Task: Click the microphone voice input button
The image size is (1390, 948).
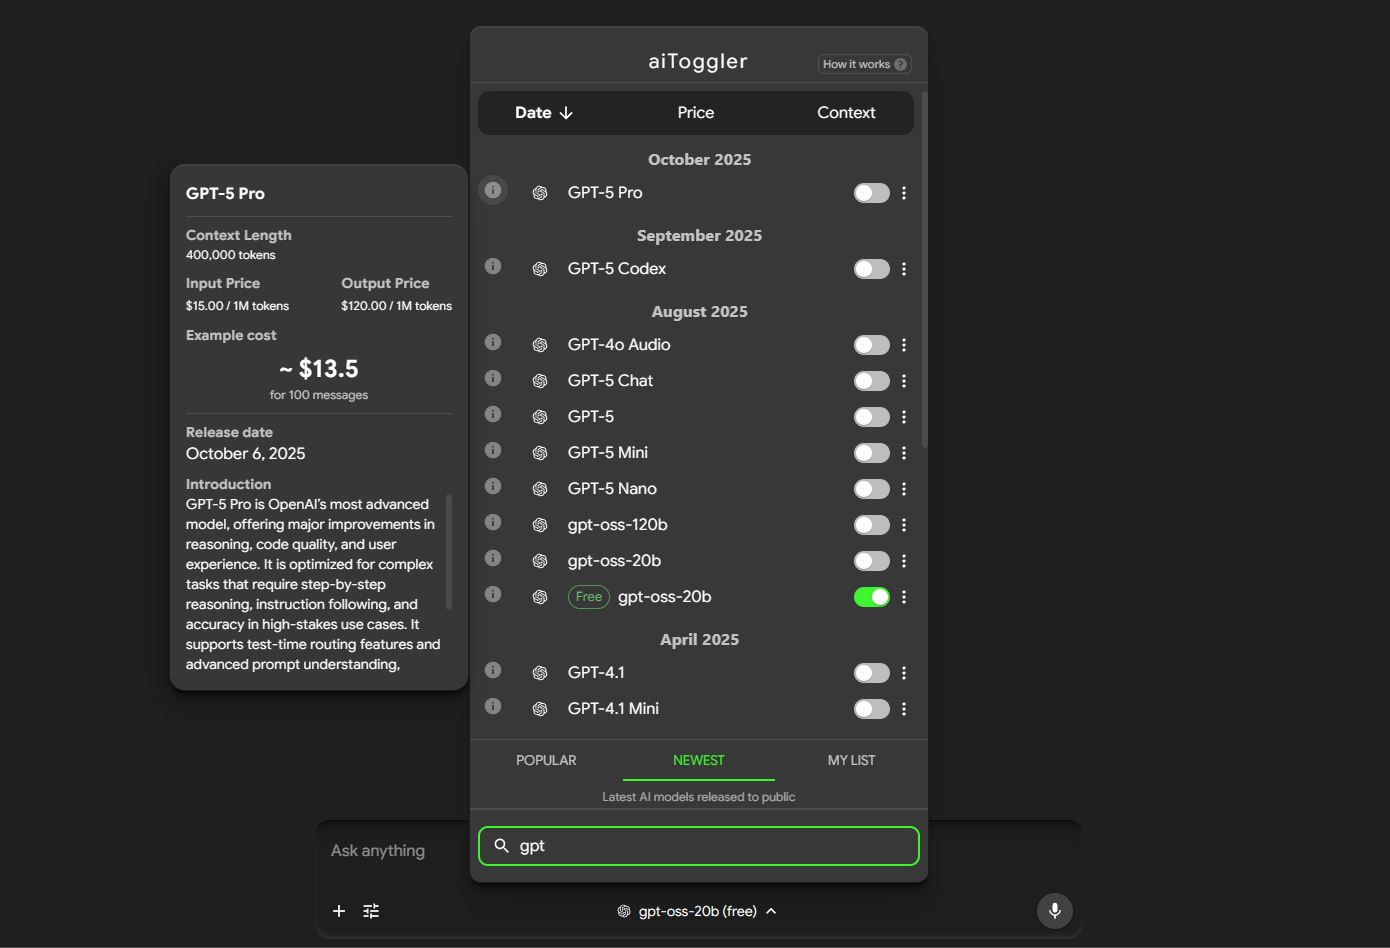Action: 1054,911
